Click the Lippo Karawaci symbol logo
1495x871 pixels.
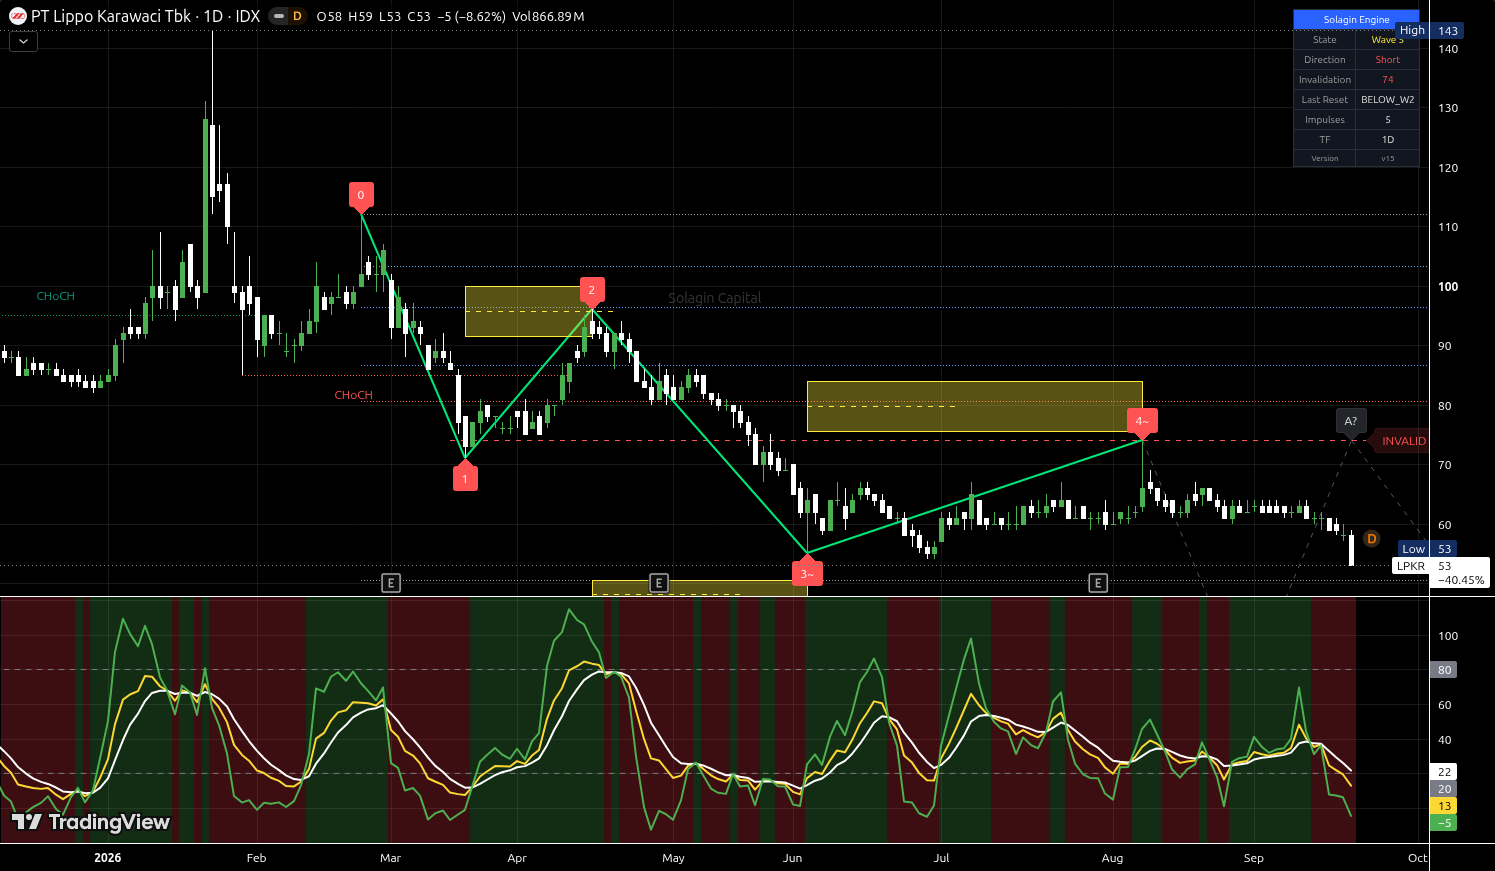(17, 16)
